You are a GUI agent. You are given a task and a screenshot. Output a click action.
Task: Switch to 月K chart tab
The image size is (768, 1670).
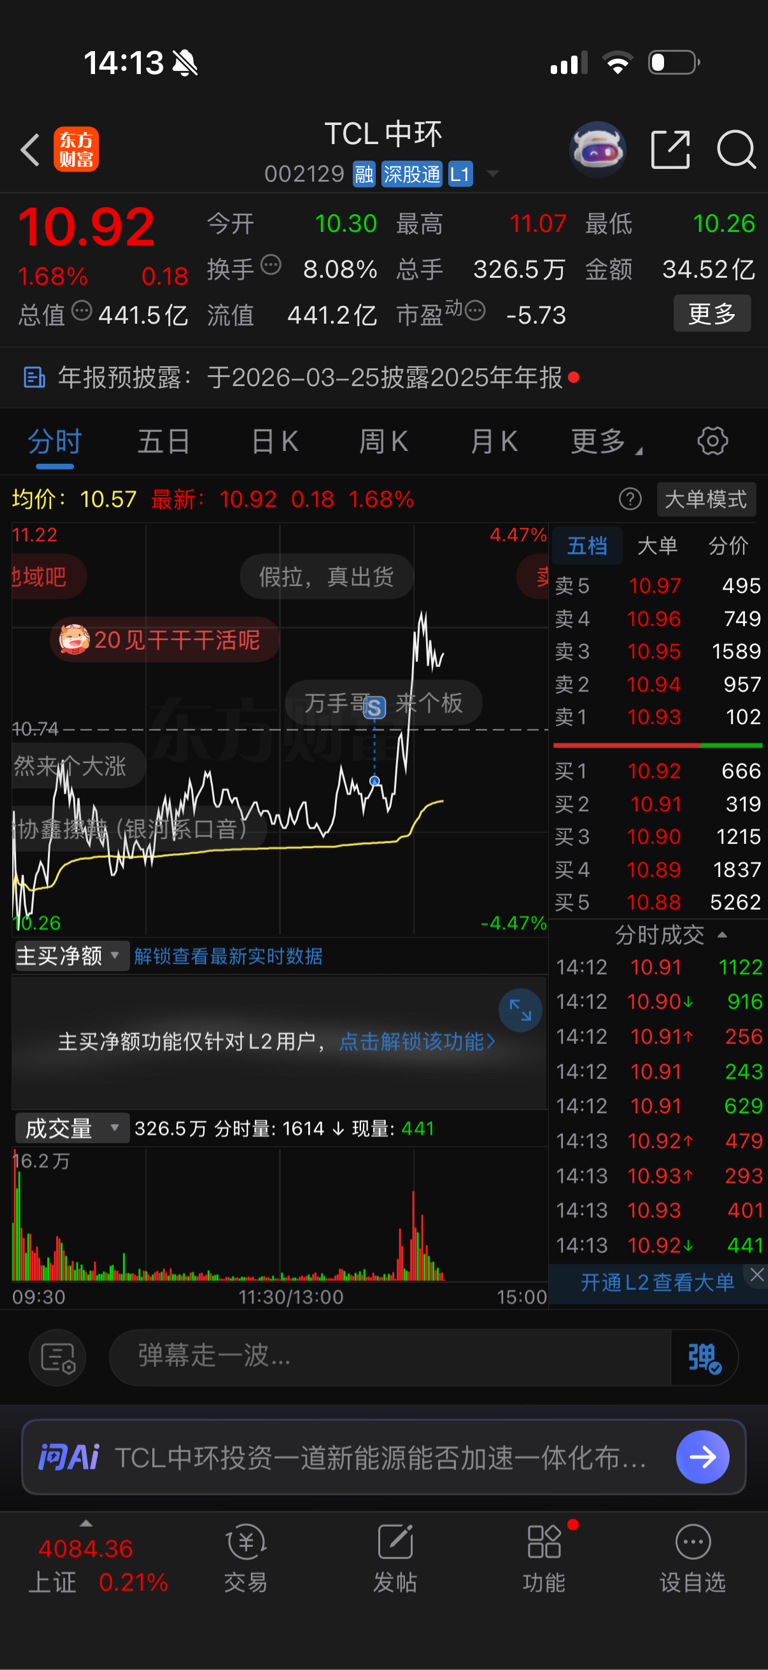[494, 441]
